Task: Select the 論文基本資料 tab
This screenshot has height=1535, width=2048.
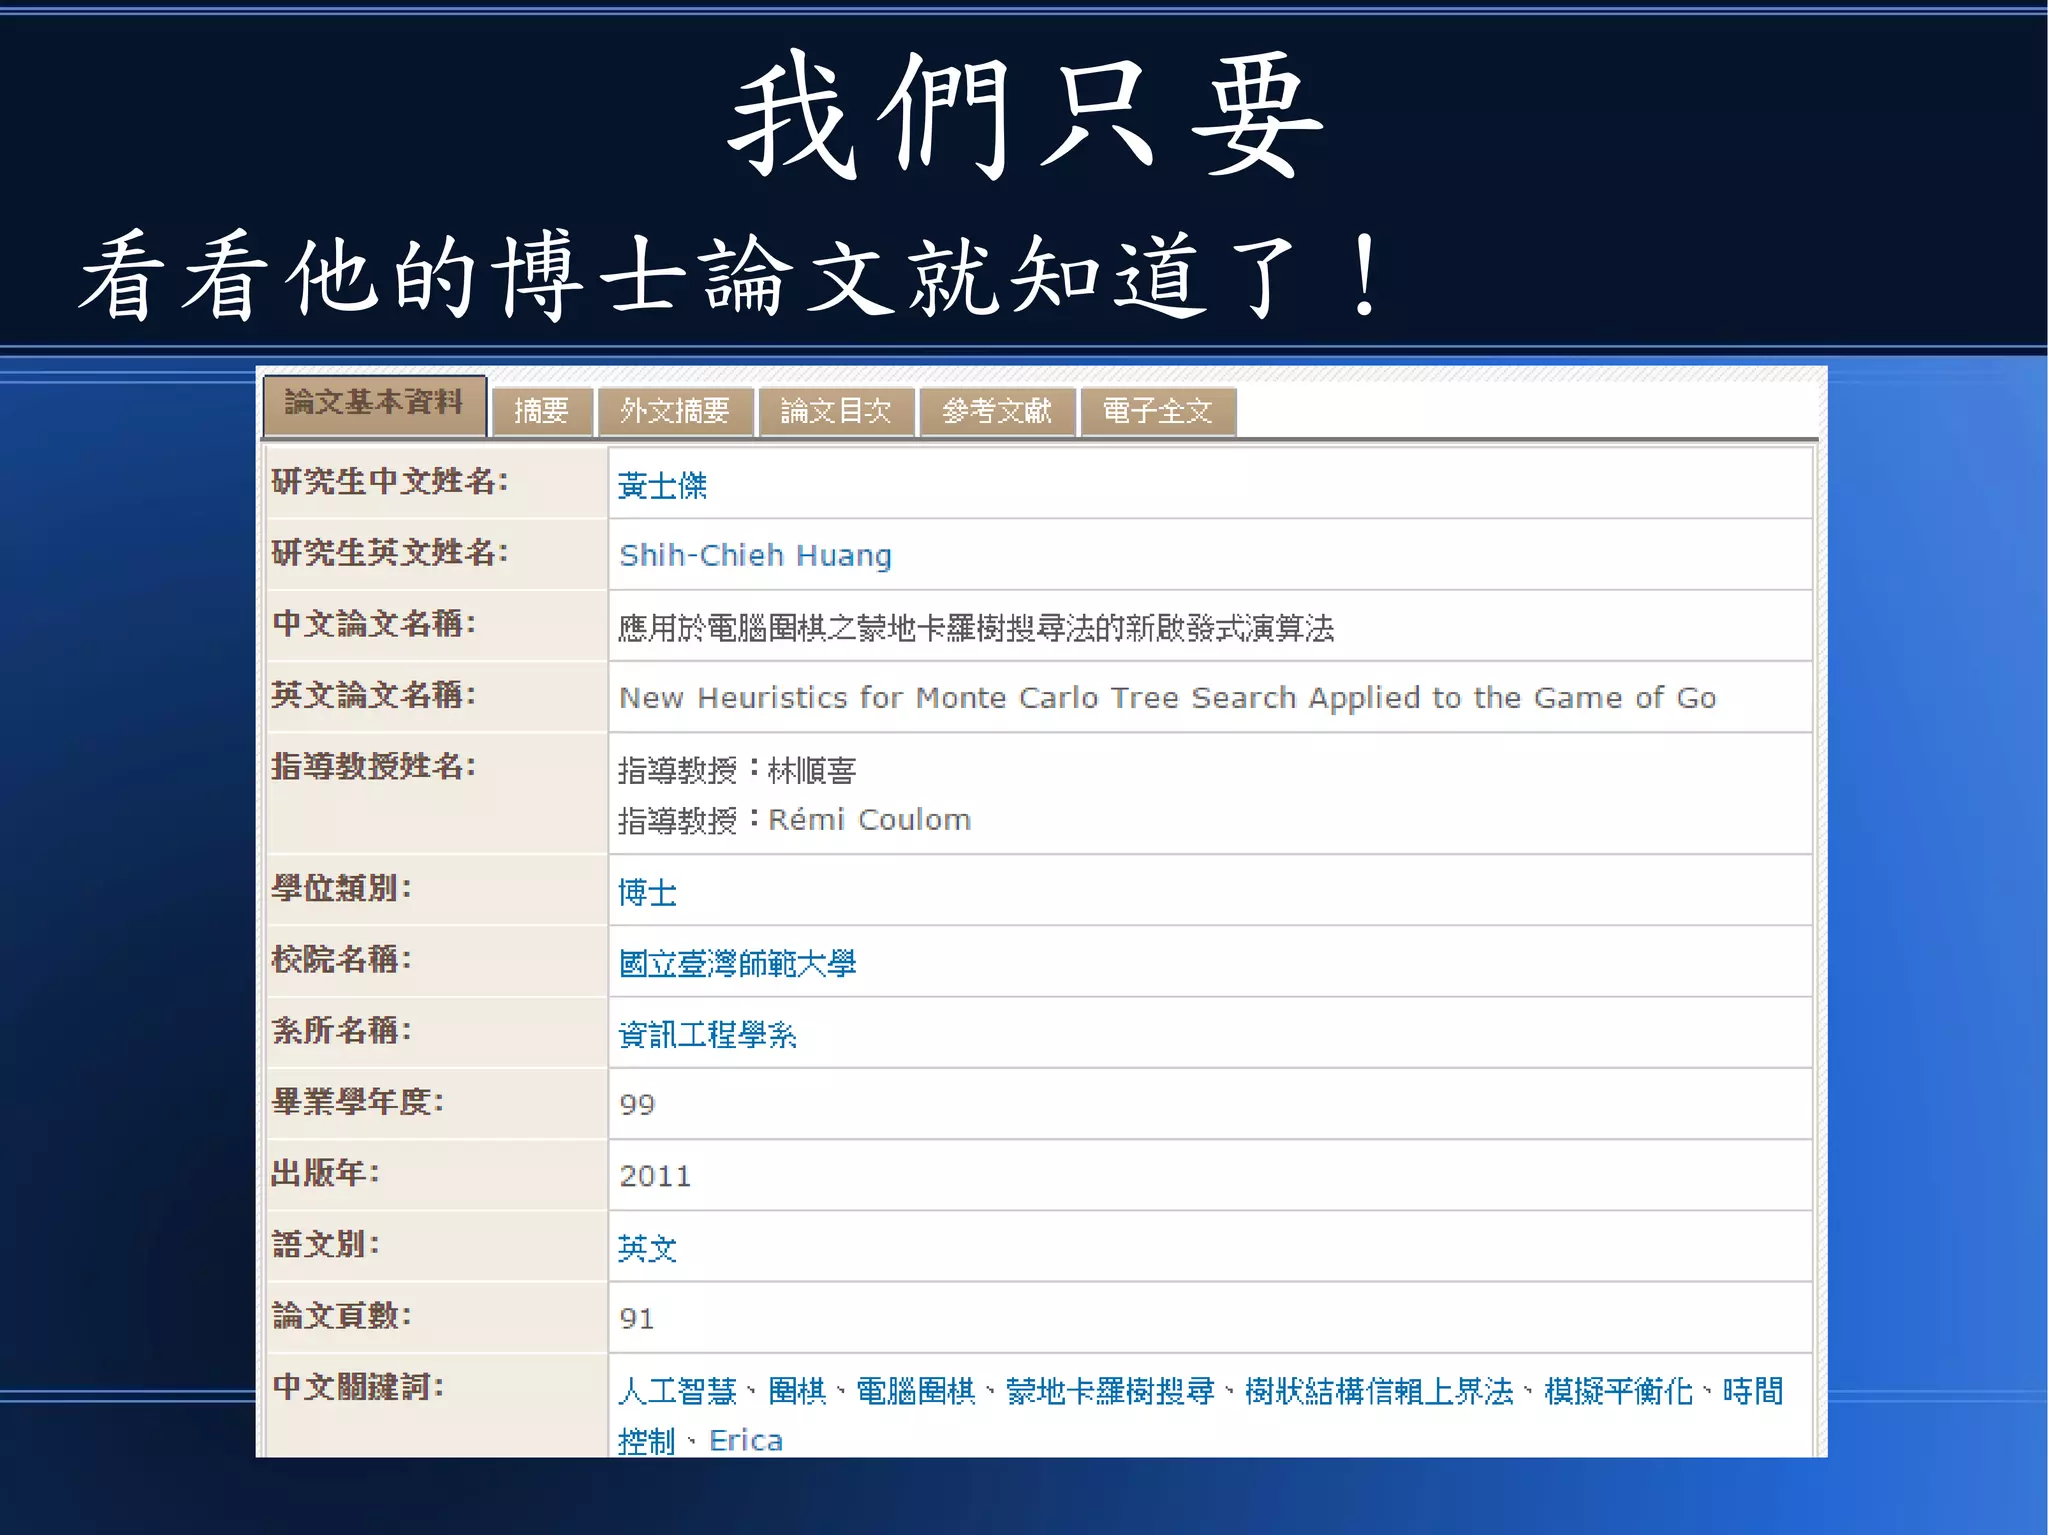Action: click(374, 404)
